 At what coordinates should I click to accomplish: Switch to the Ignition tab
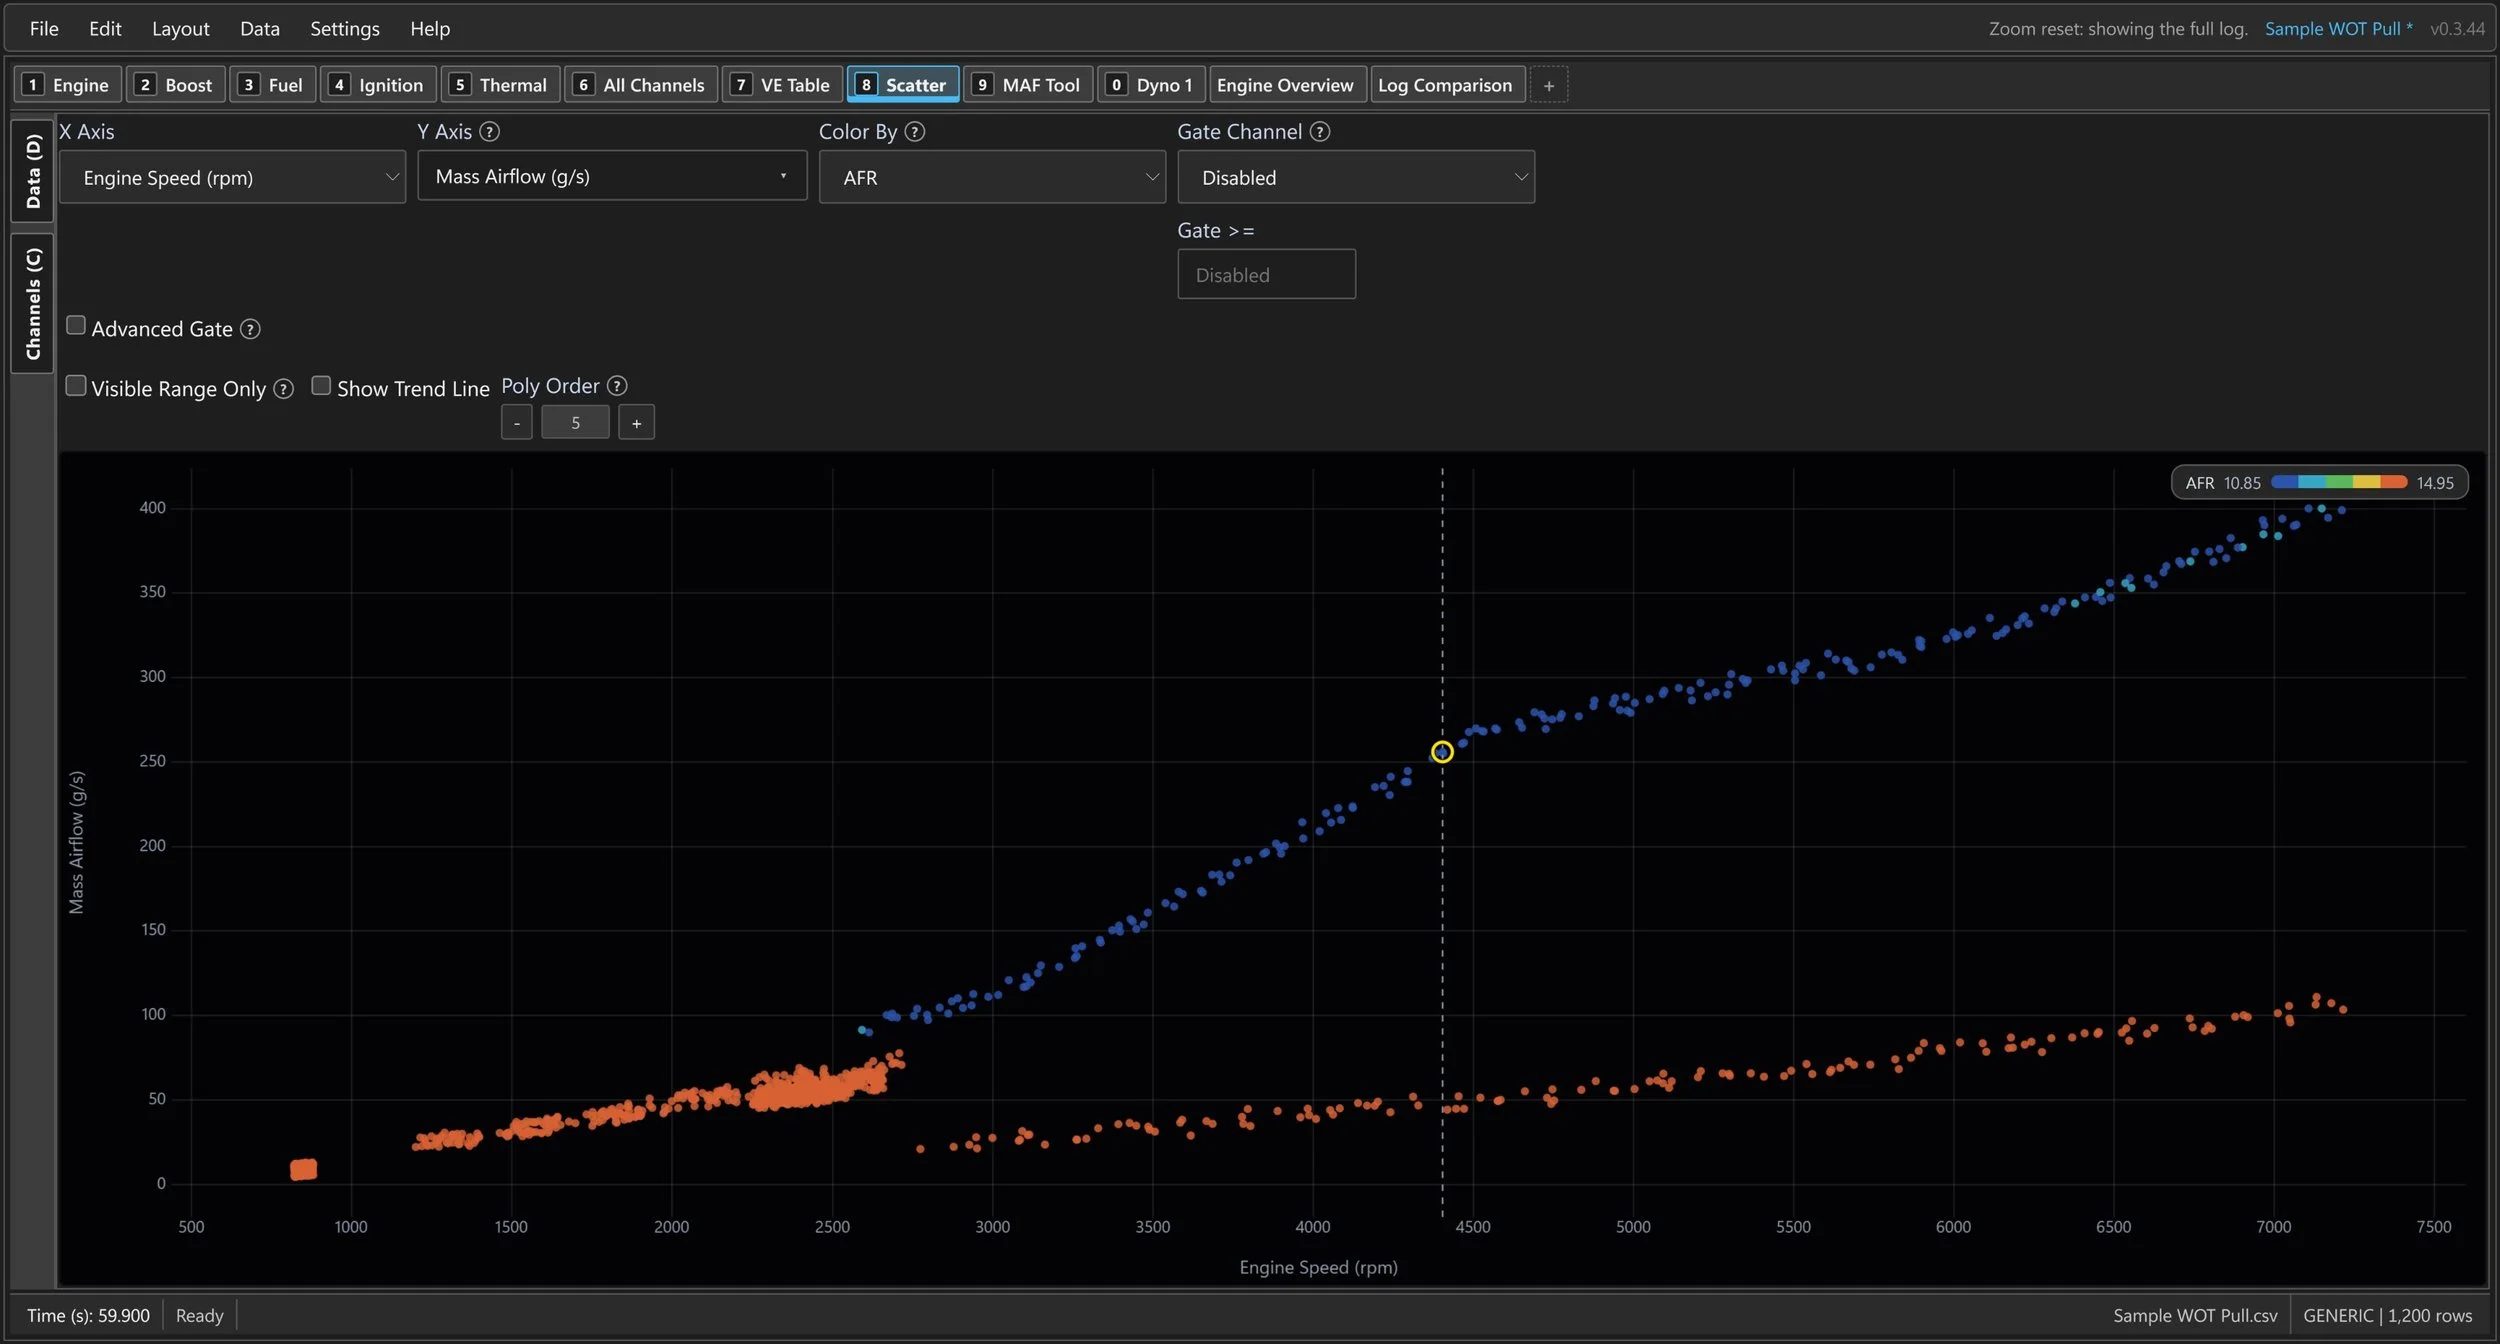(378, 85)
